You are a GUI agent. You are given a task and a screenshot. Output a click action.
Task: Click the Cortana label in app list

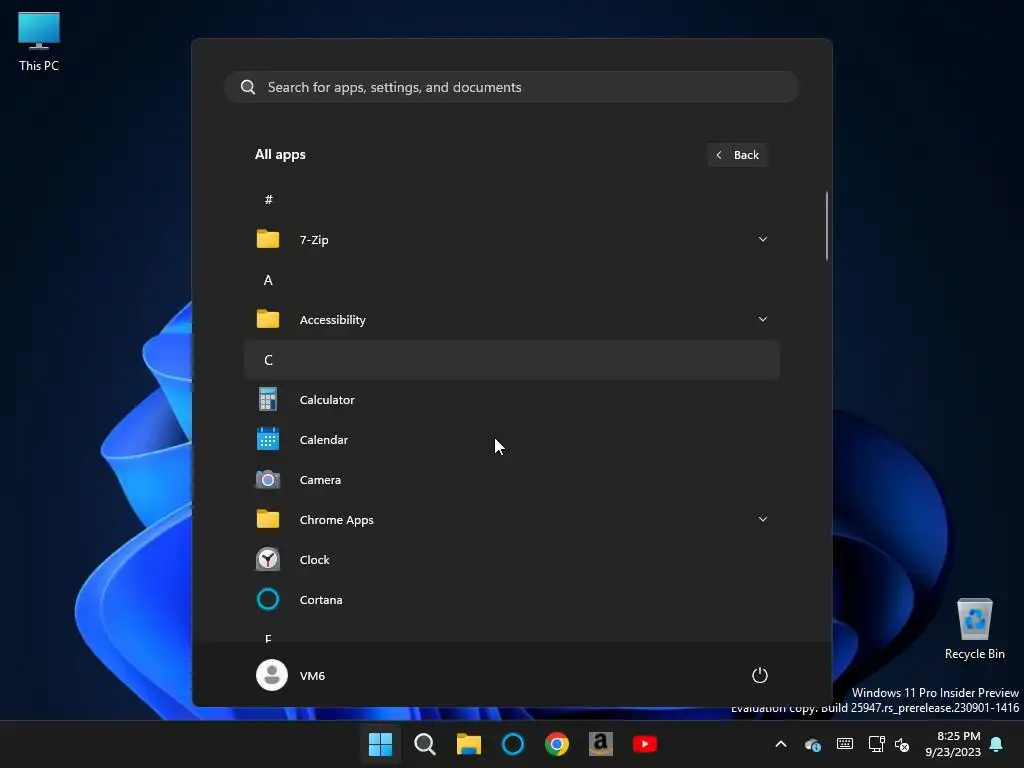[321, 600]
